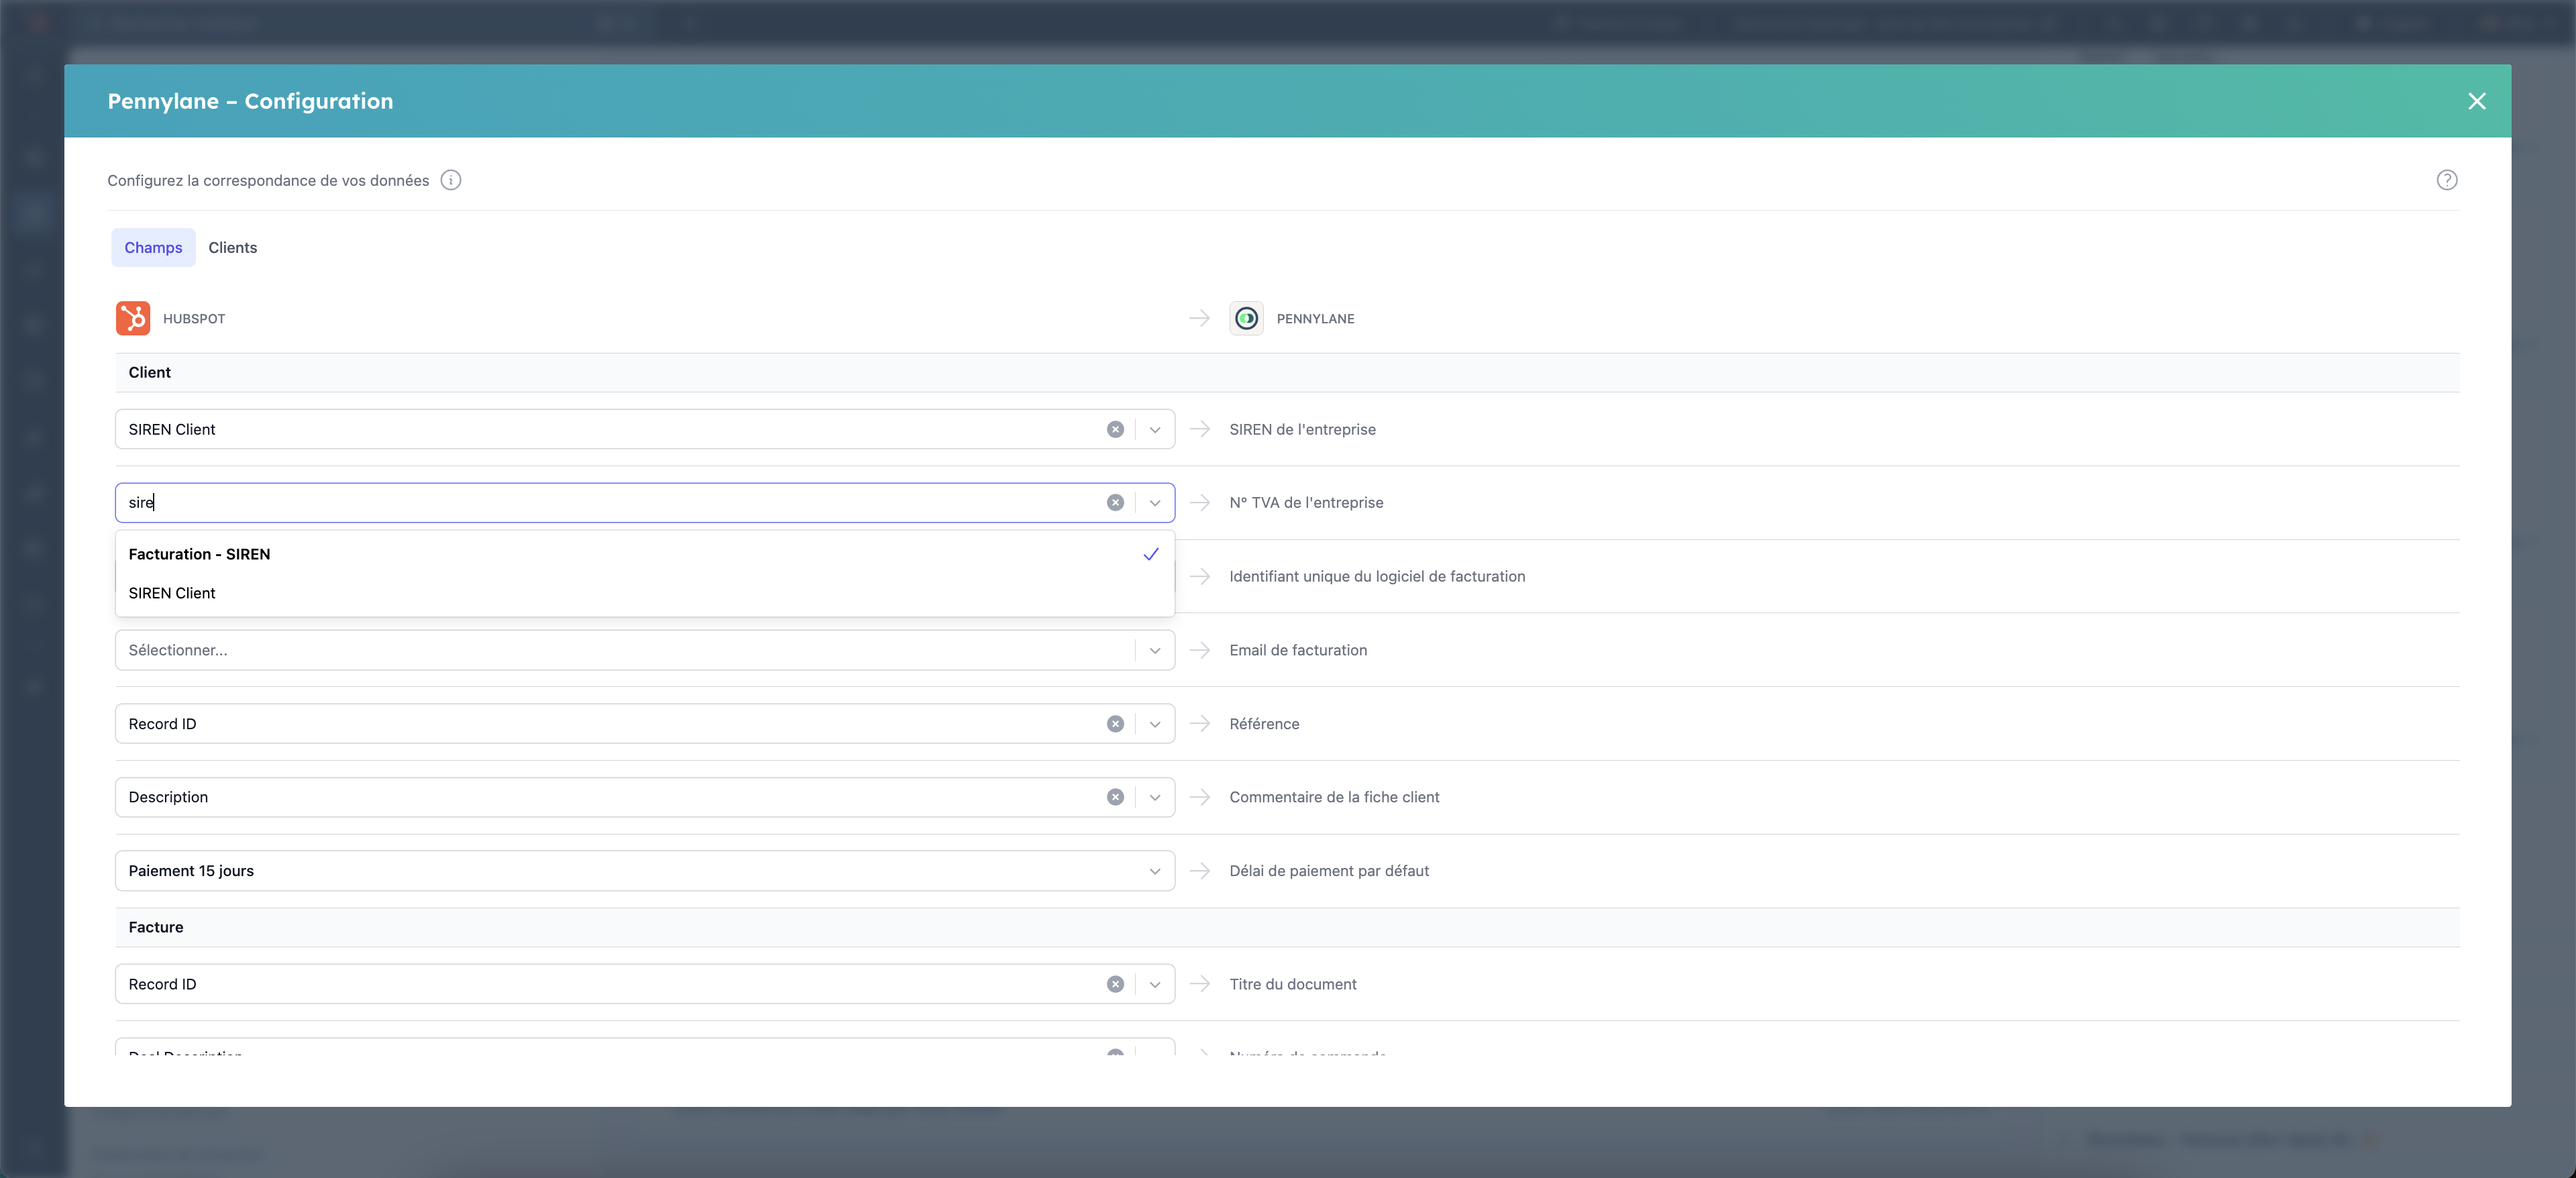Click the HubSpot logo icon

point(133,318)
